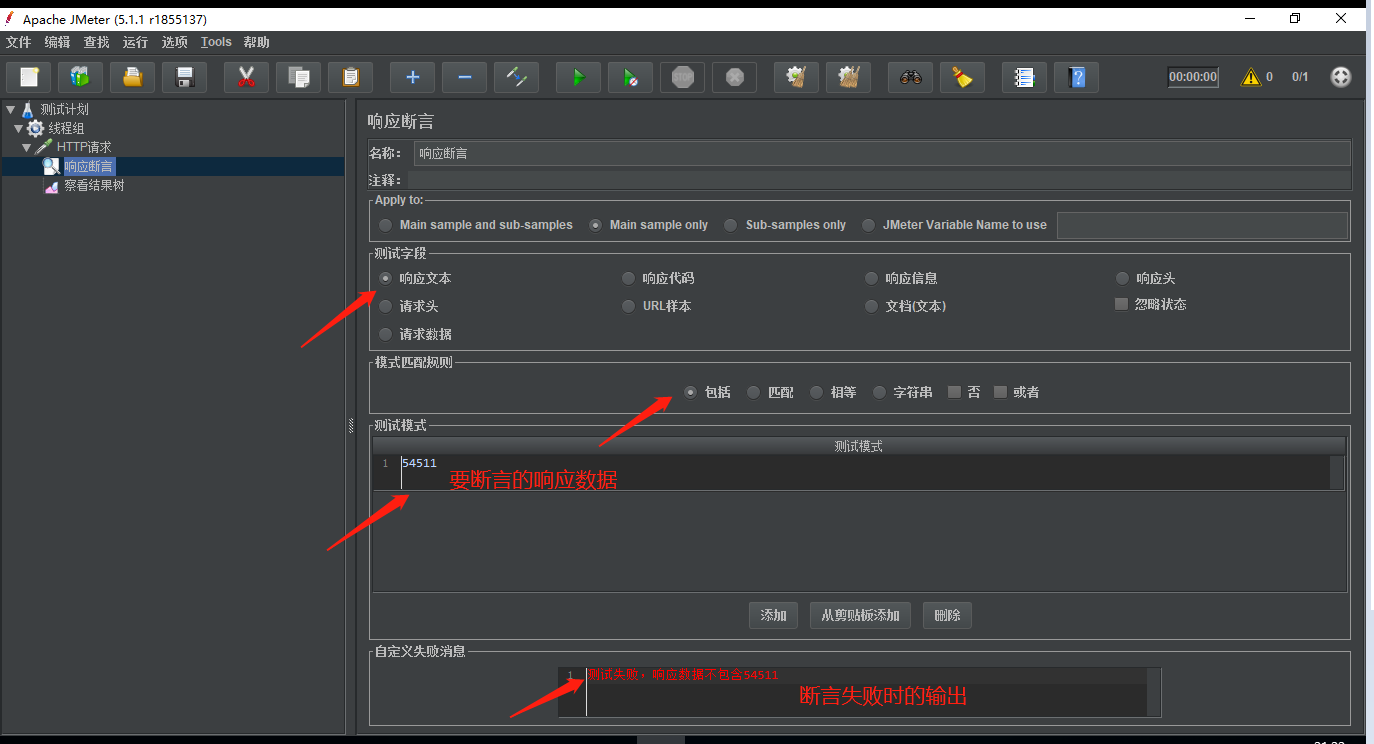Viewport: 1374px width, 744px height.
Task: Cut selection using the scissors icon
Action: 246,77
